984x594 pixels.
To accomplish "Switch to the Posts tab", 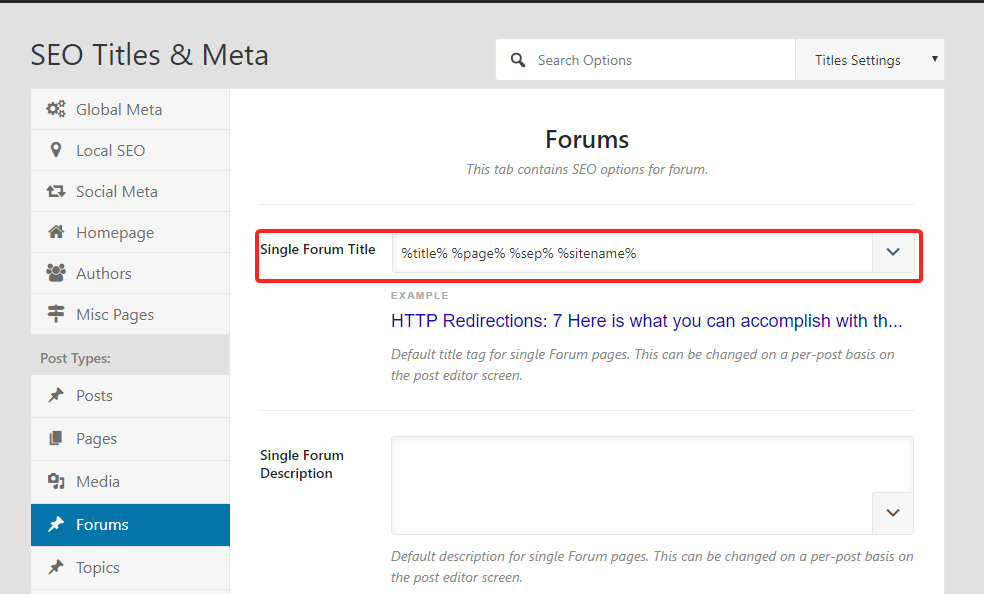I will click(94, 395).
